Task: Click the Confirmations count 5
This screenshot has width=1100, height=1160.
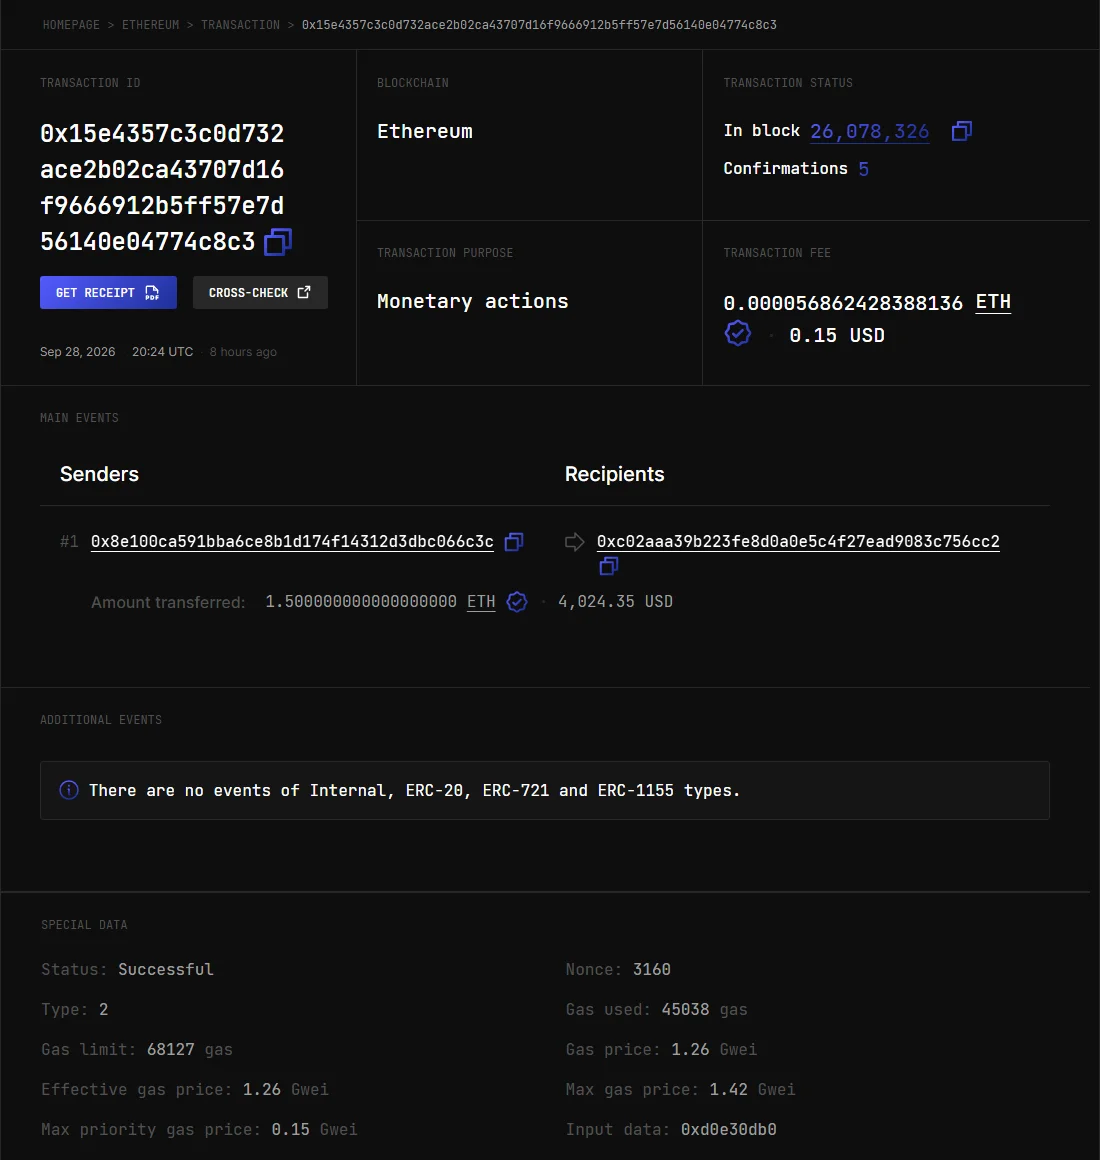Action: coord(863,169)
